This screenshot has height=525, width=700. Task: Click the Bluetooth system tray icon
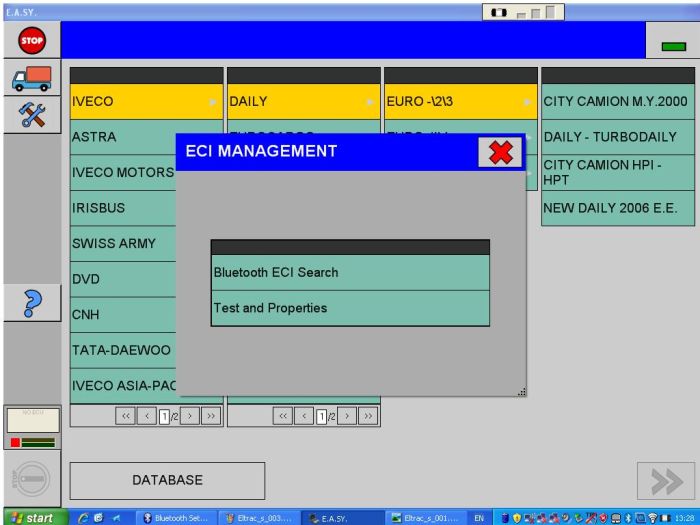(628, 518)
